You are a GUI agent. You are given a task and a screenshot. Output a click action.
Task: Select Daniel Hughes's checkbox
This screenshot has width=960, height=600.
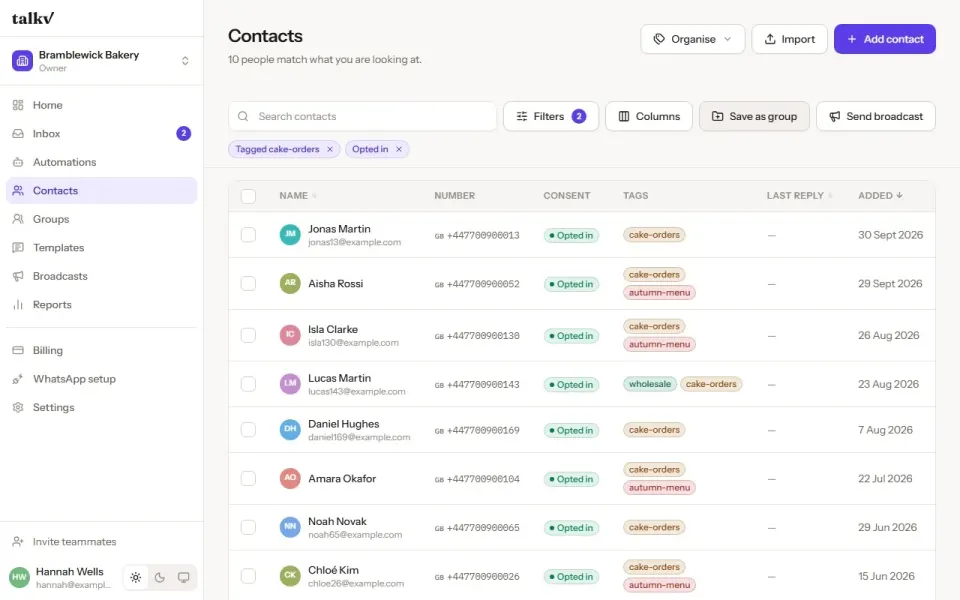[248, 430]
